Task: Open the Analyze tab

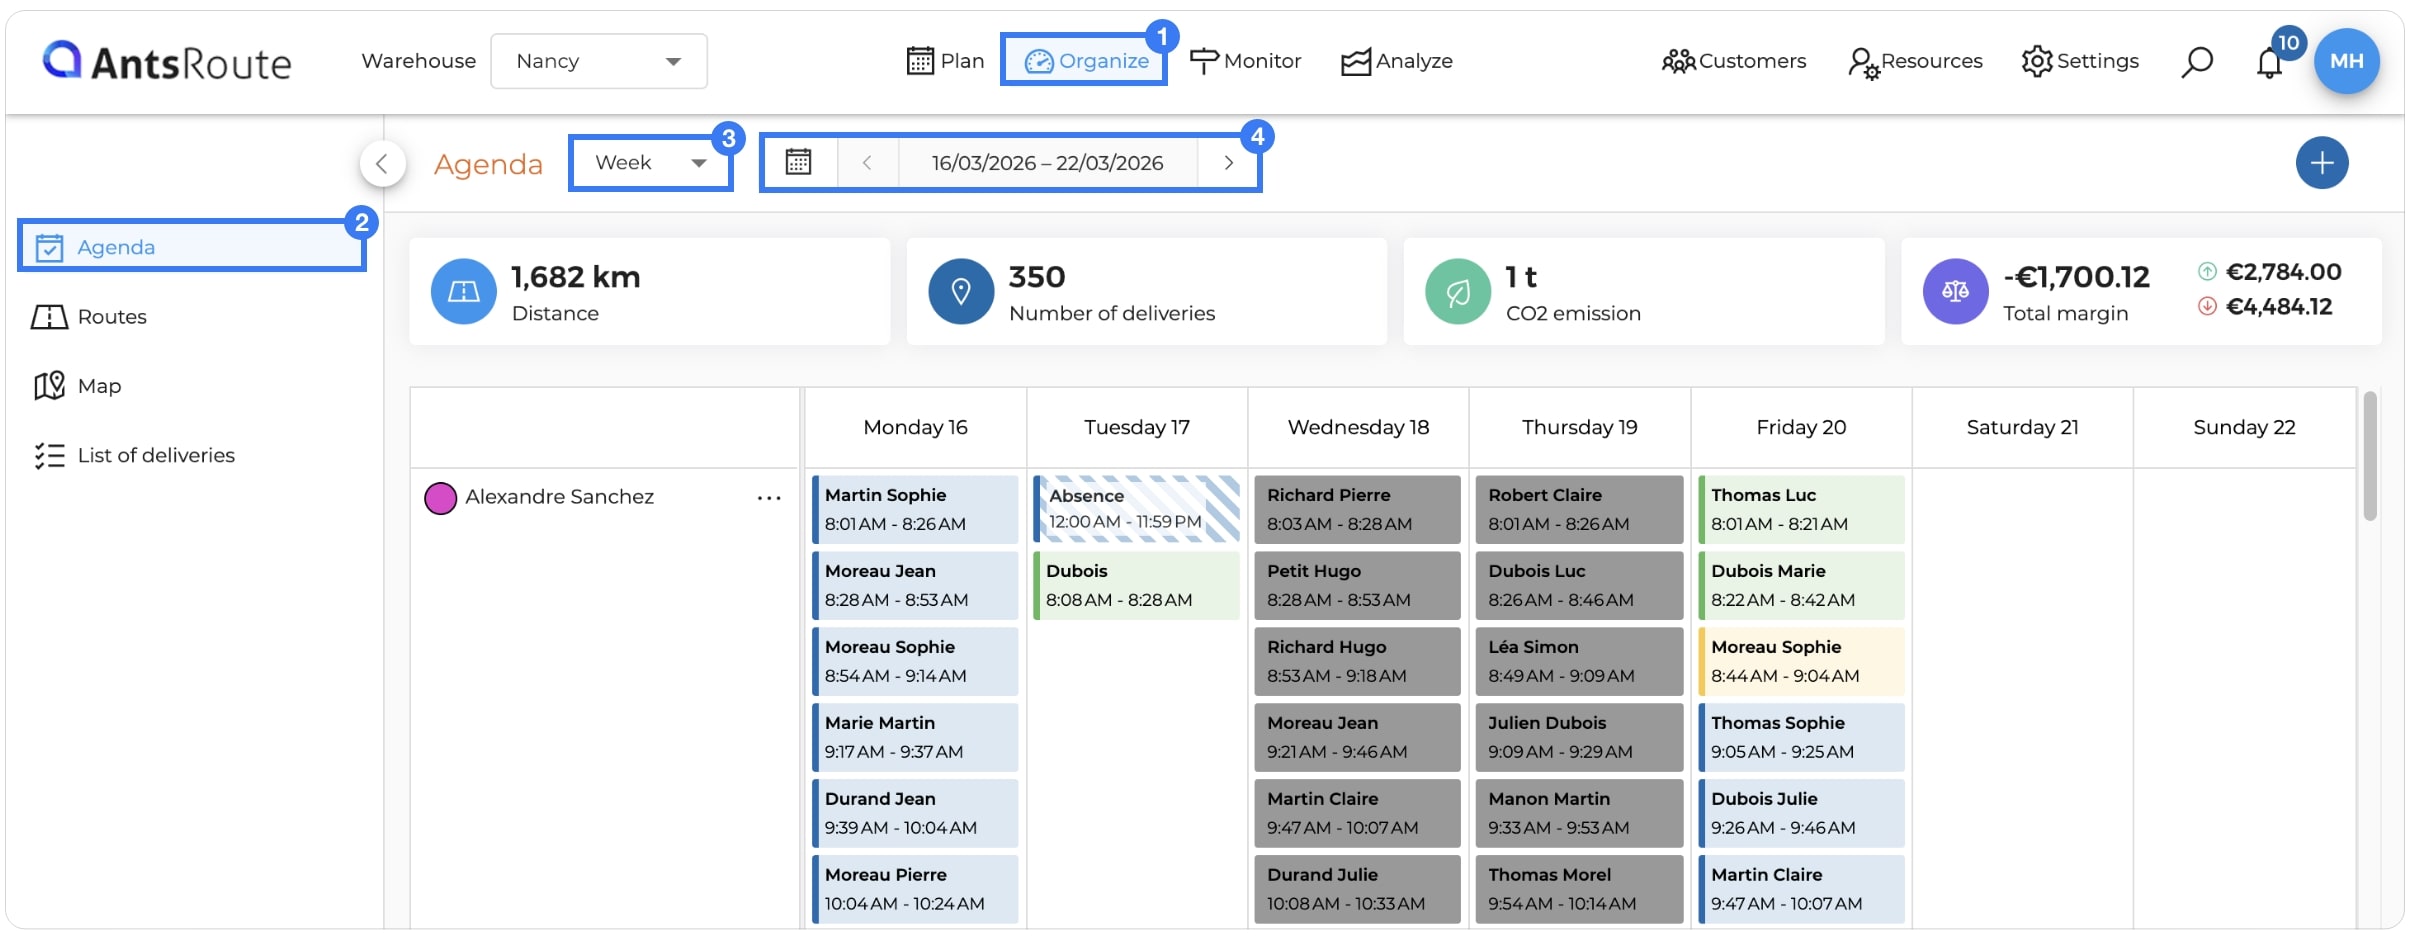Action: [1397, 61]
